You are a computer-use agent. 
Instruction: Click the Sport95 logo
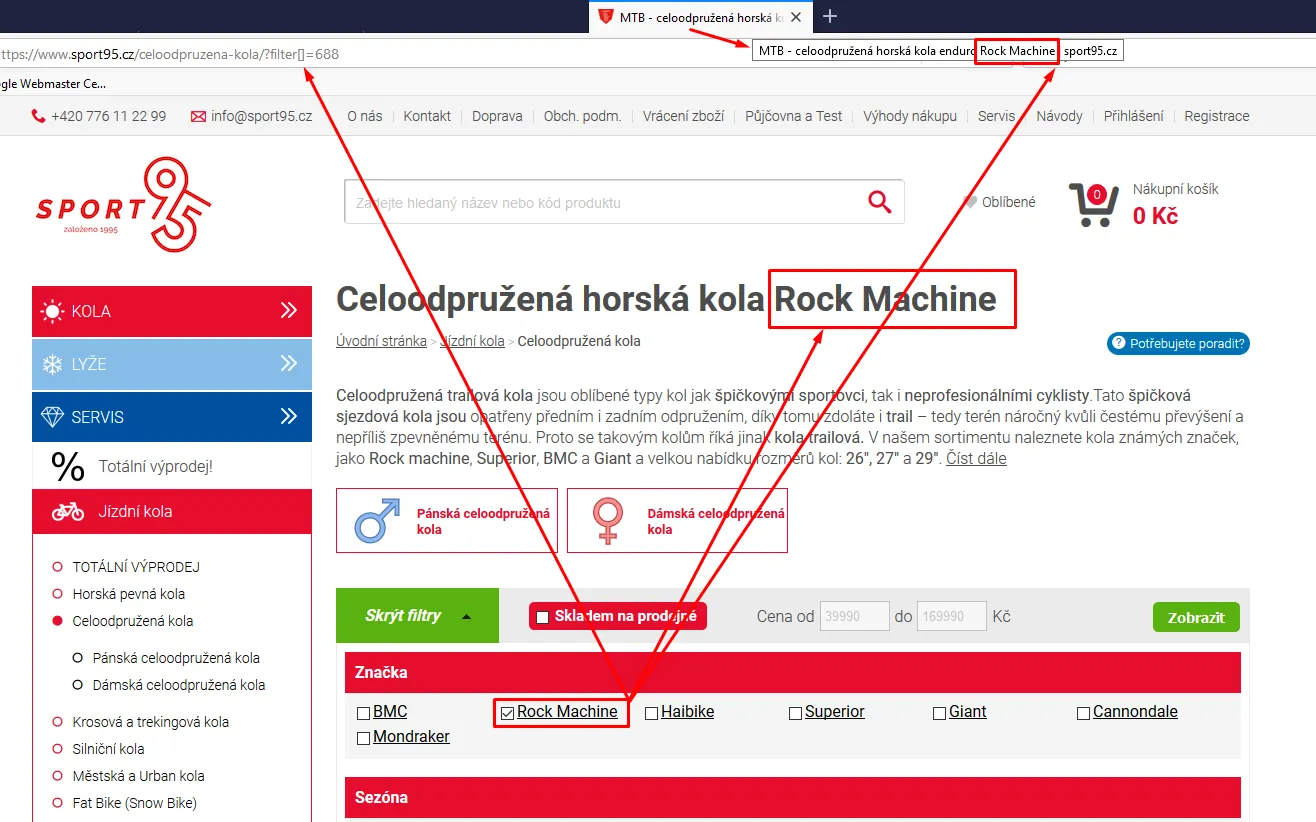(122, 204)
